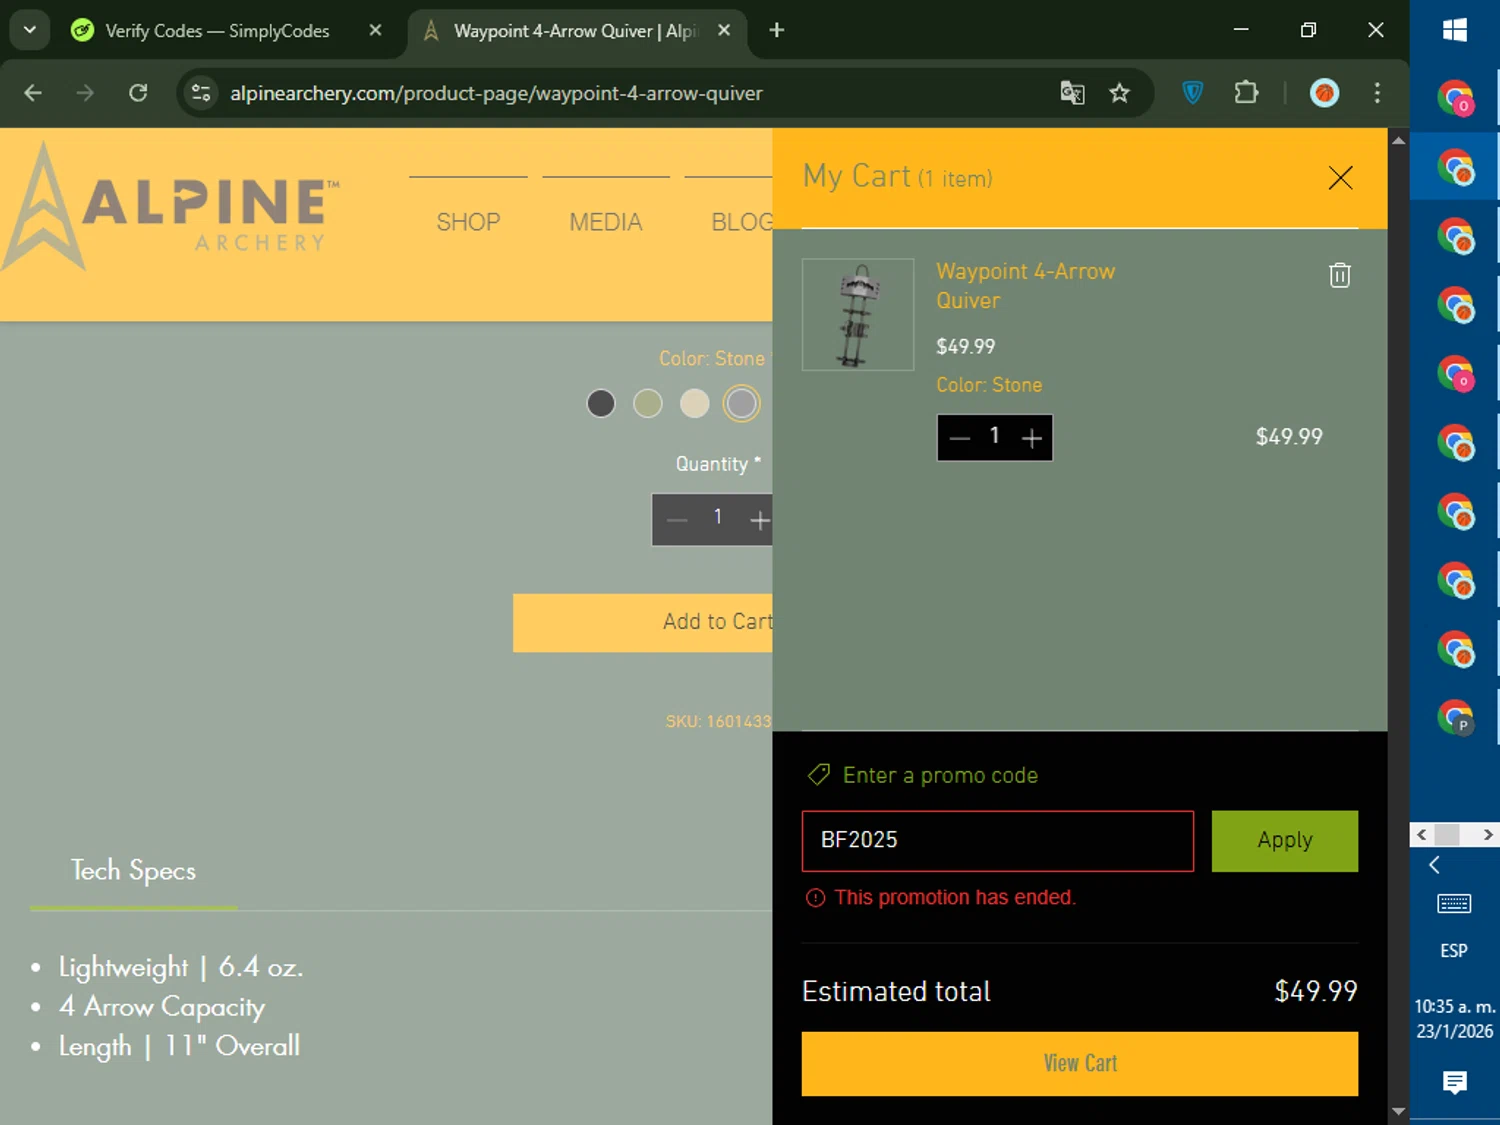Increase product page quantity with plus
This screenshot has width=1500, height=1125.
[x=760, y=520]
